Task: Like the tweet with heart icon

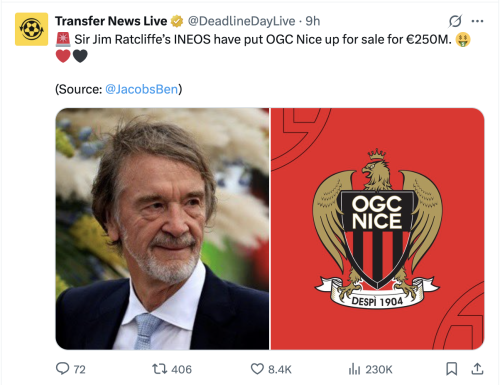Action: (257, 369)
